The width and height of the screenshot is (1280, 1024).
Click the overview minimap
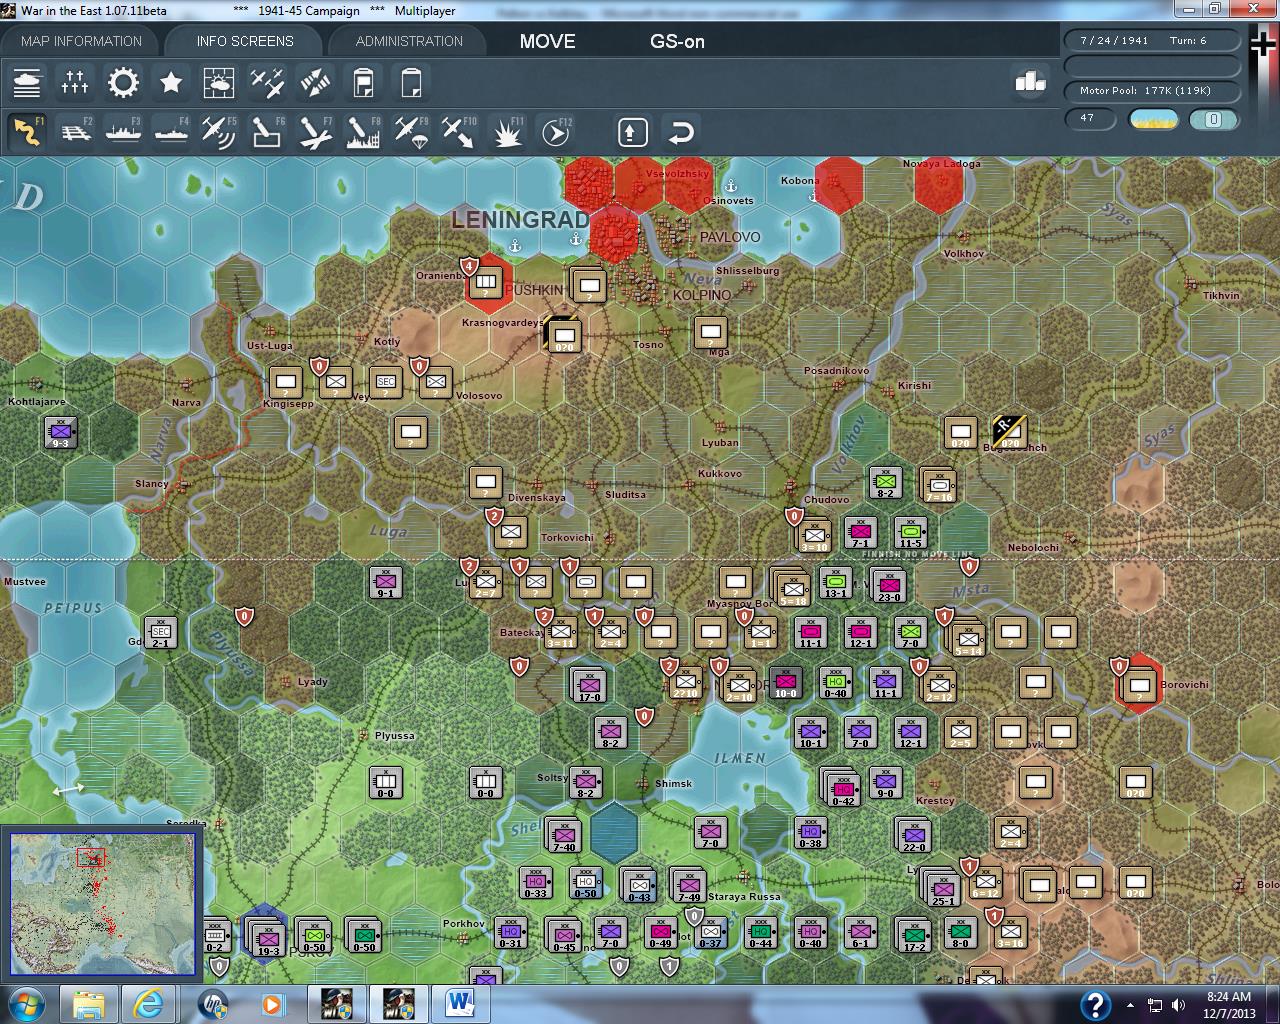(102, 902)
